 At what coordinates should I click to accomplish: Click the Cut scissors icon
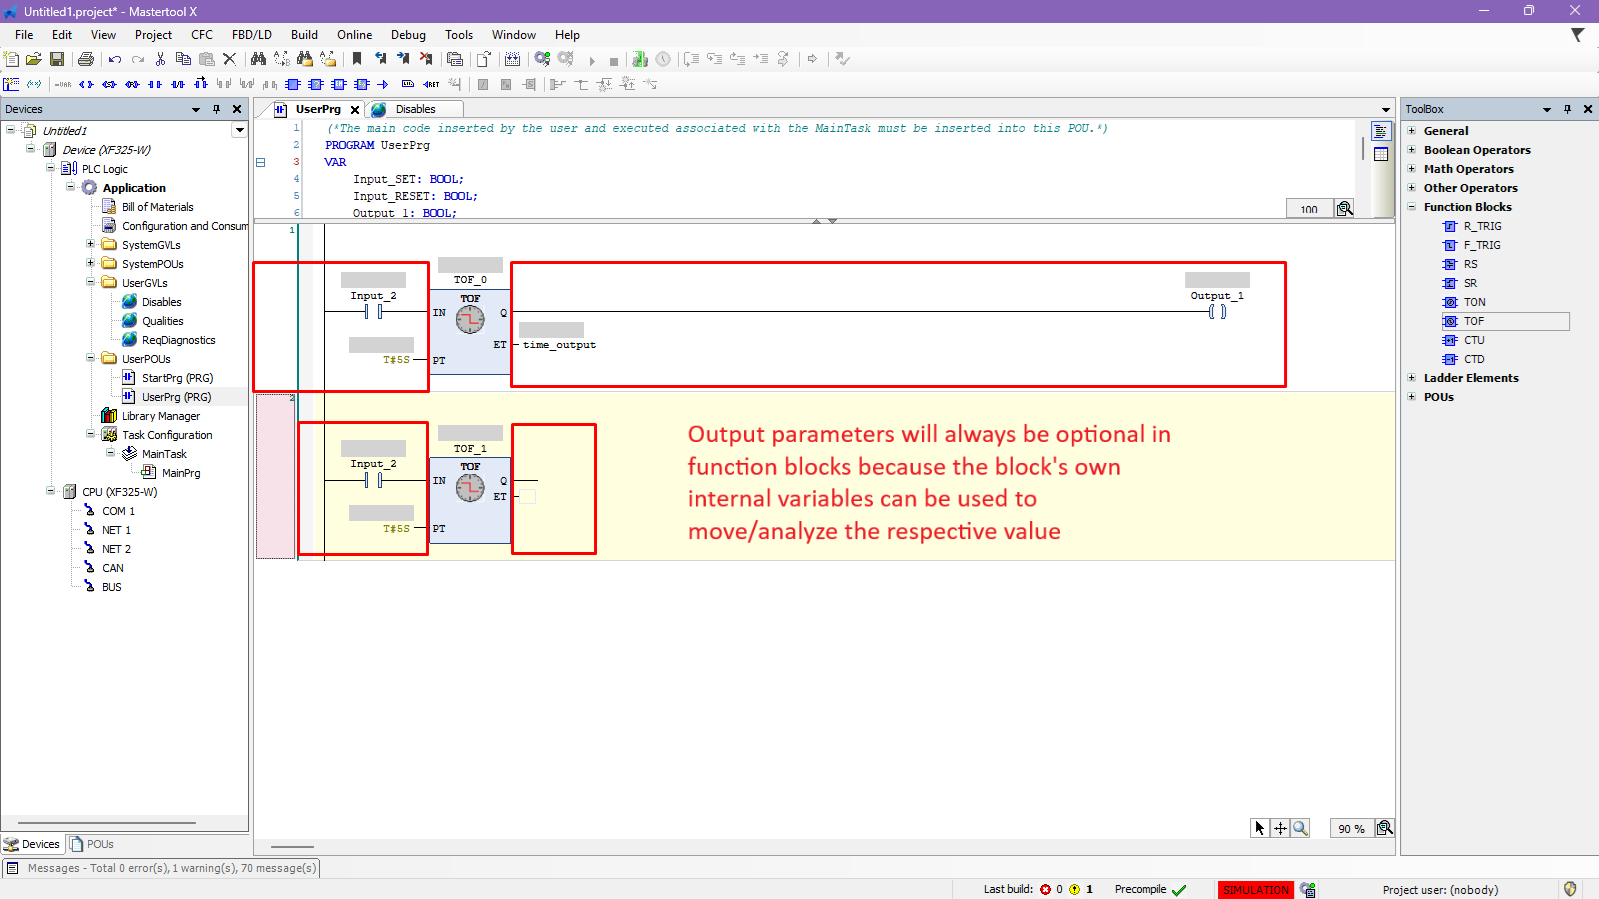(160, 59)
